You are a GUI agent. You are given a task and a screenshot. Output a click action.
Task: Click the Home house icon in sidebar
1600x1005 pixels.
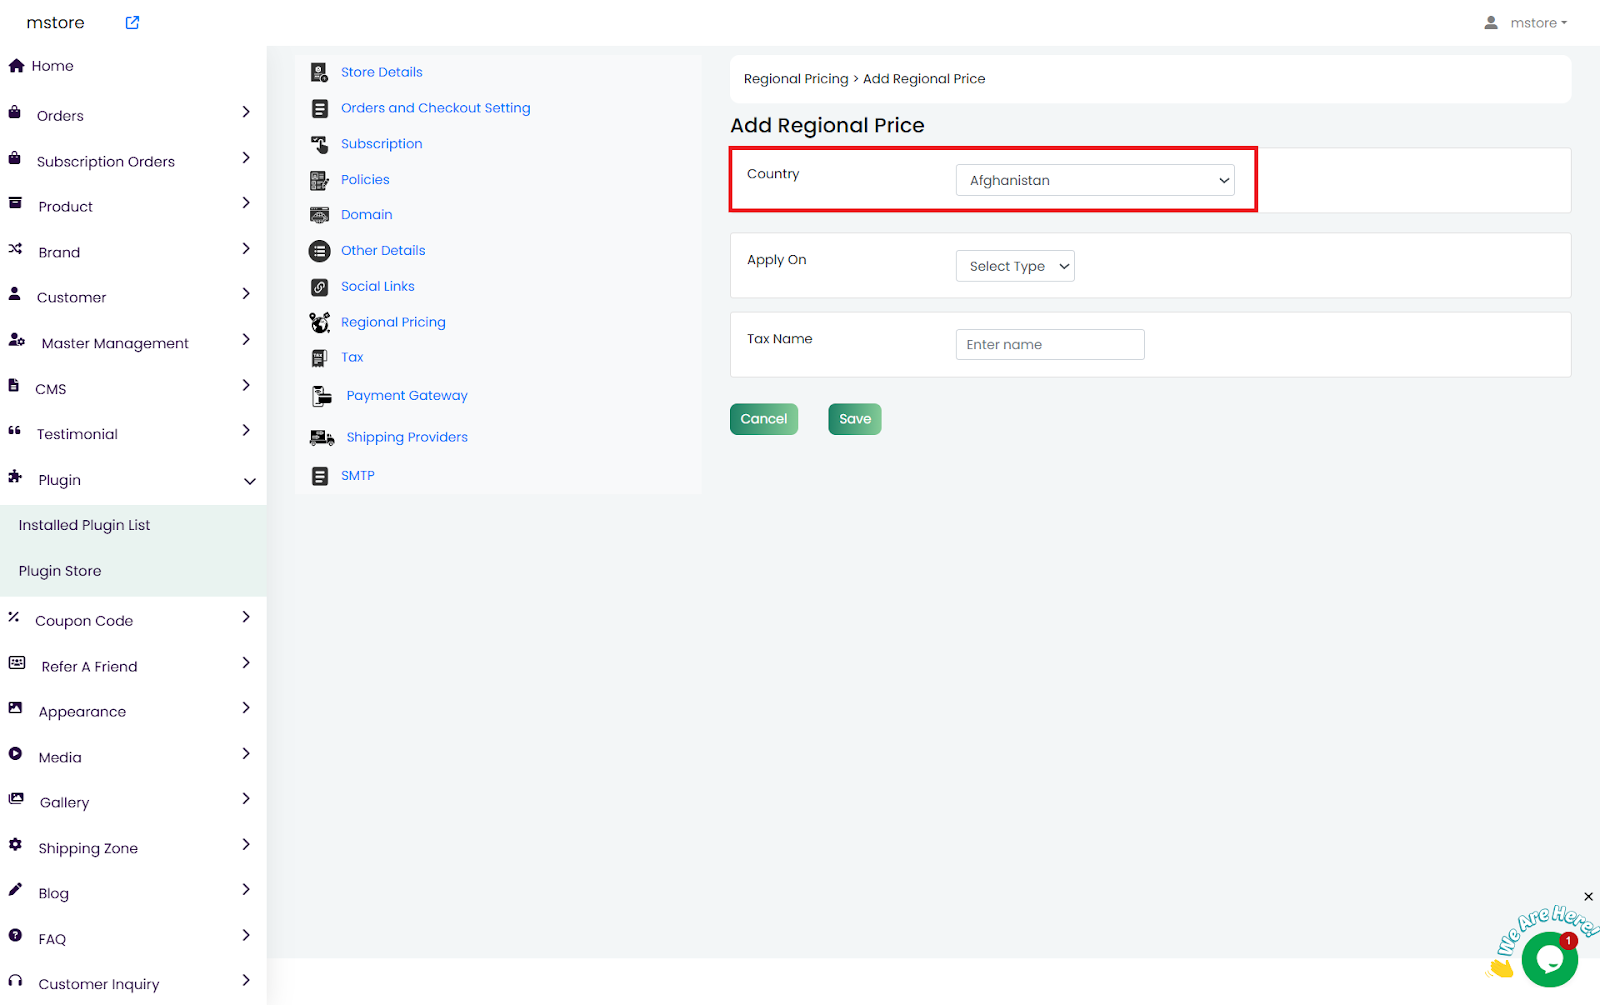(x=16, y=66)
